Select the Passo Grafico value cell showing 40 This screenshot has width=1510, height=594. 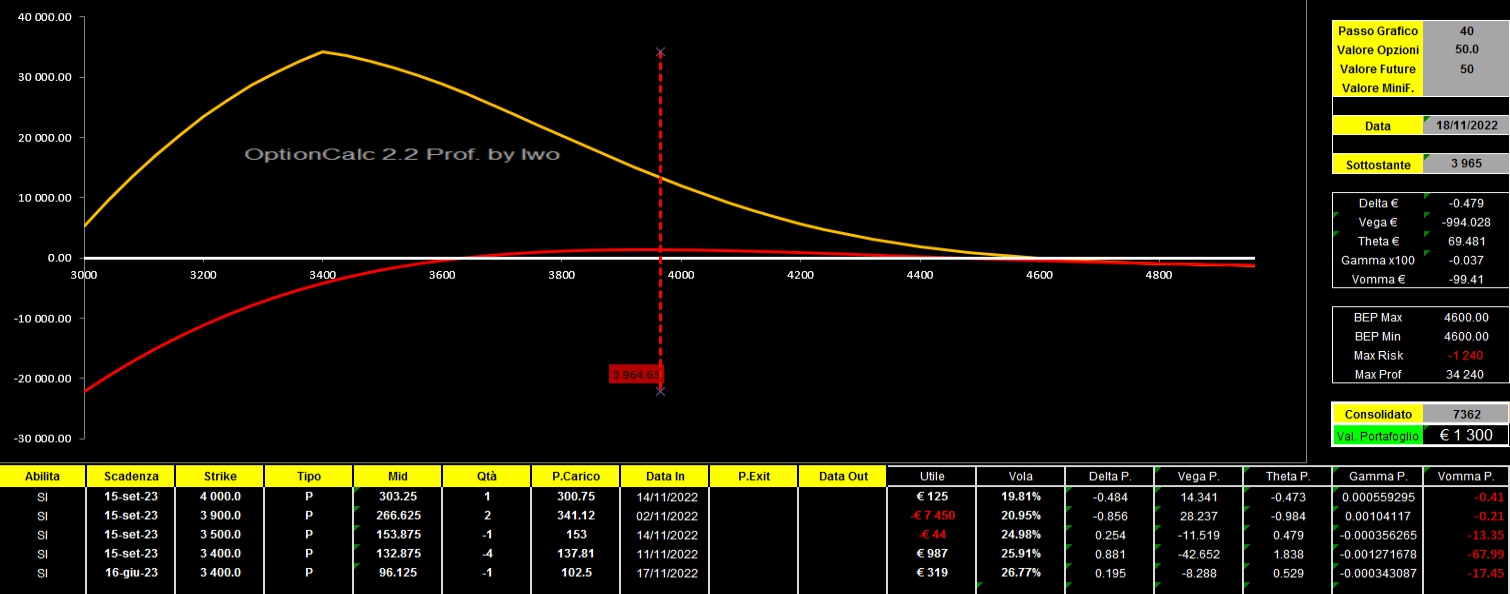coord(1465,31)
